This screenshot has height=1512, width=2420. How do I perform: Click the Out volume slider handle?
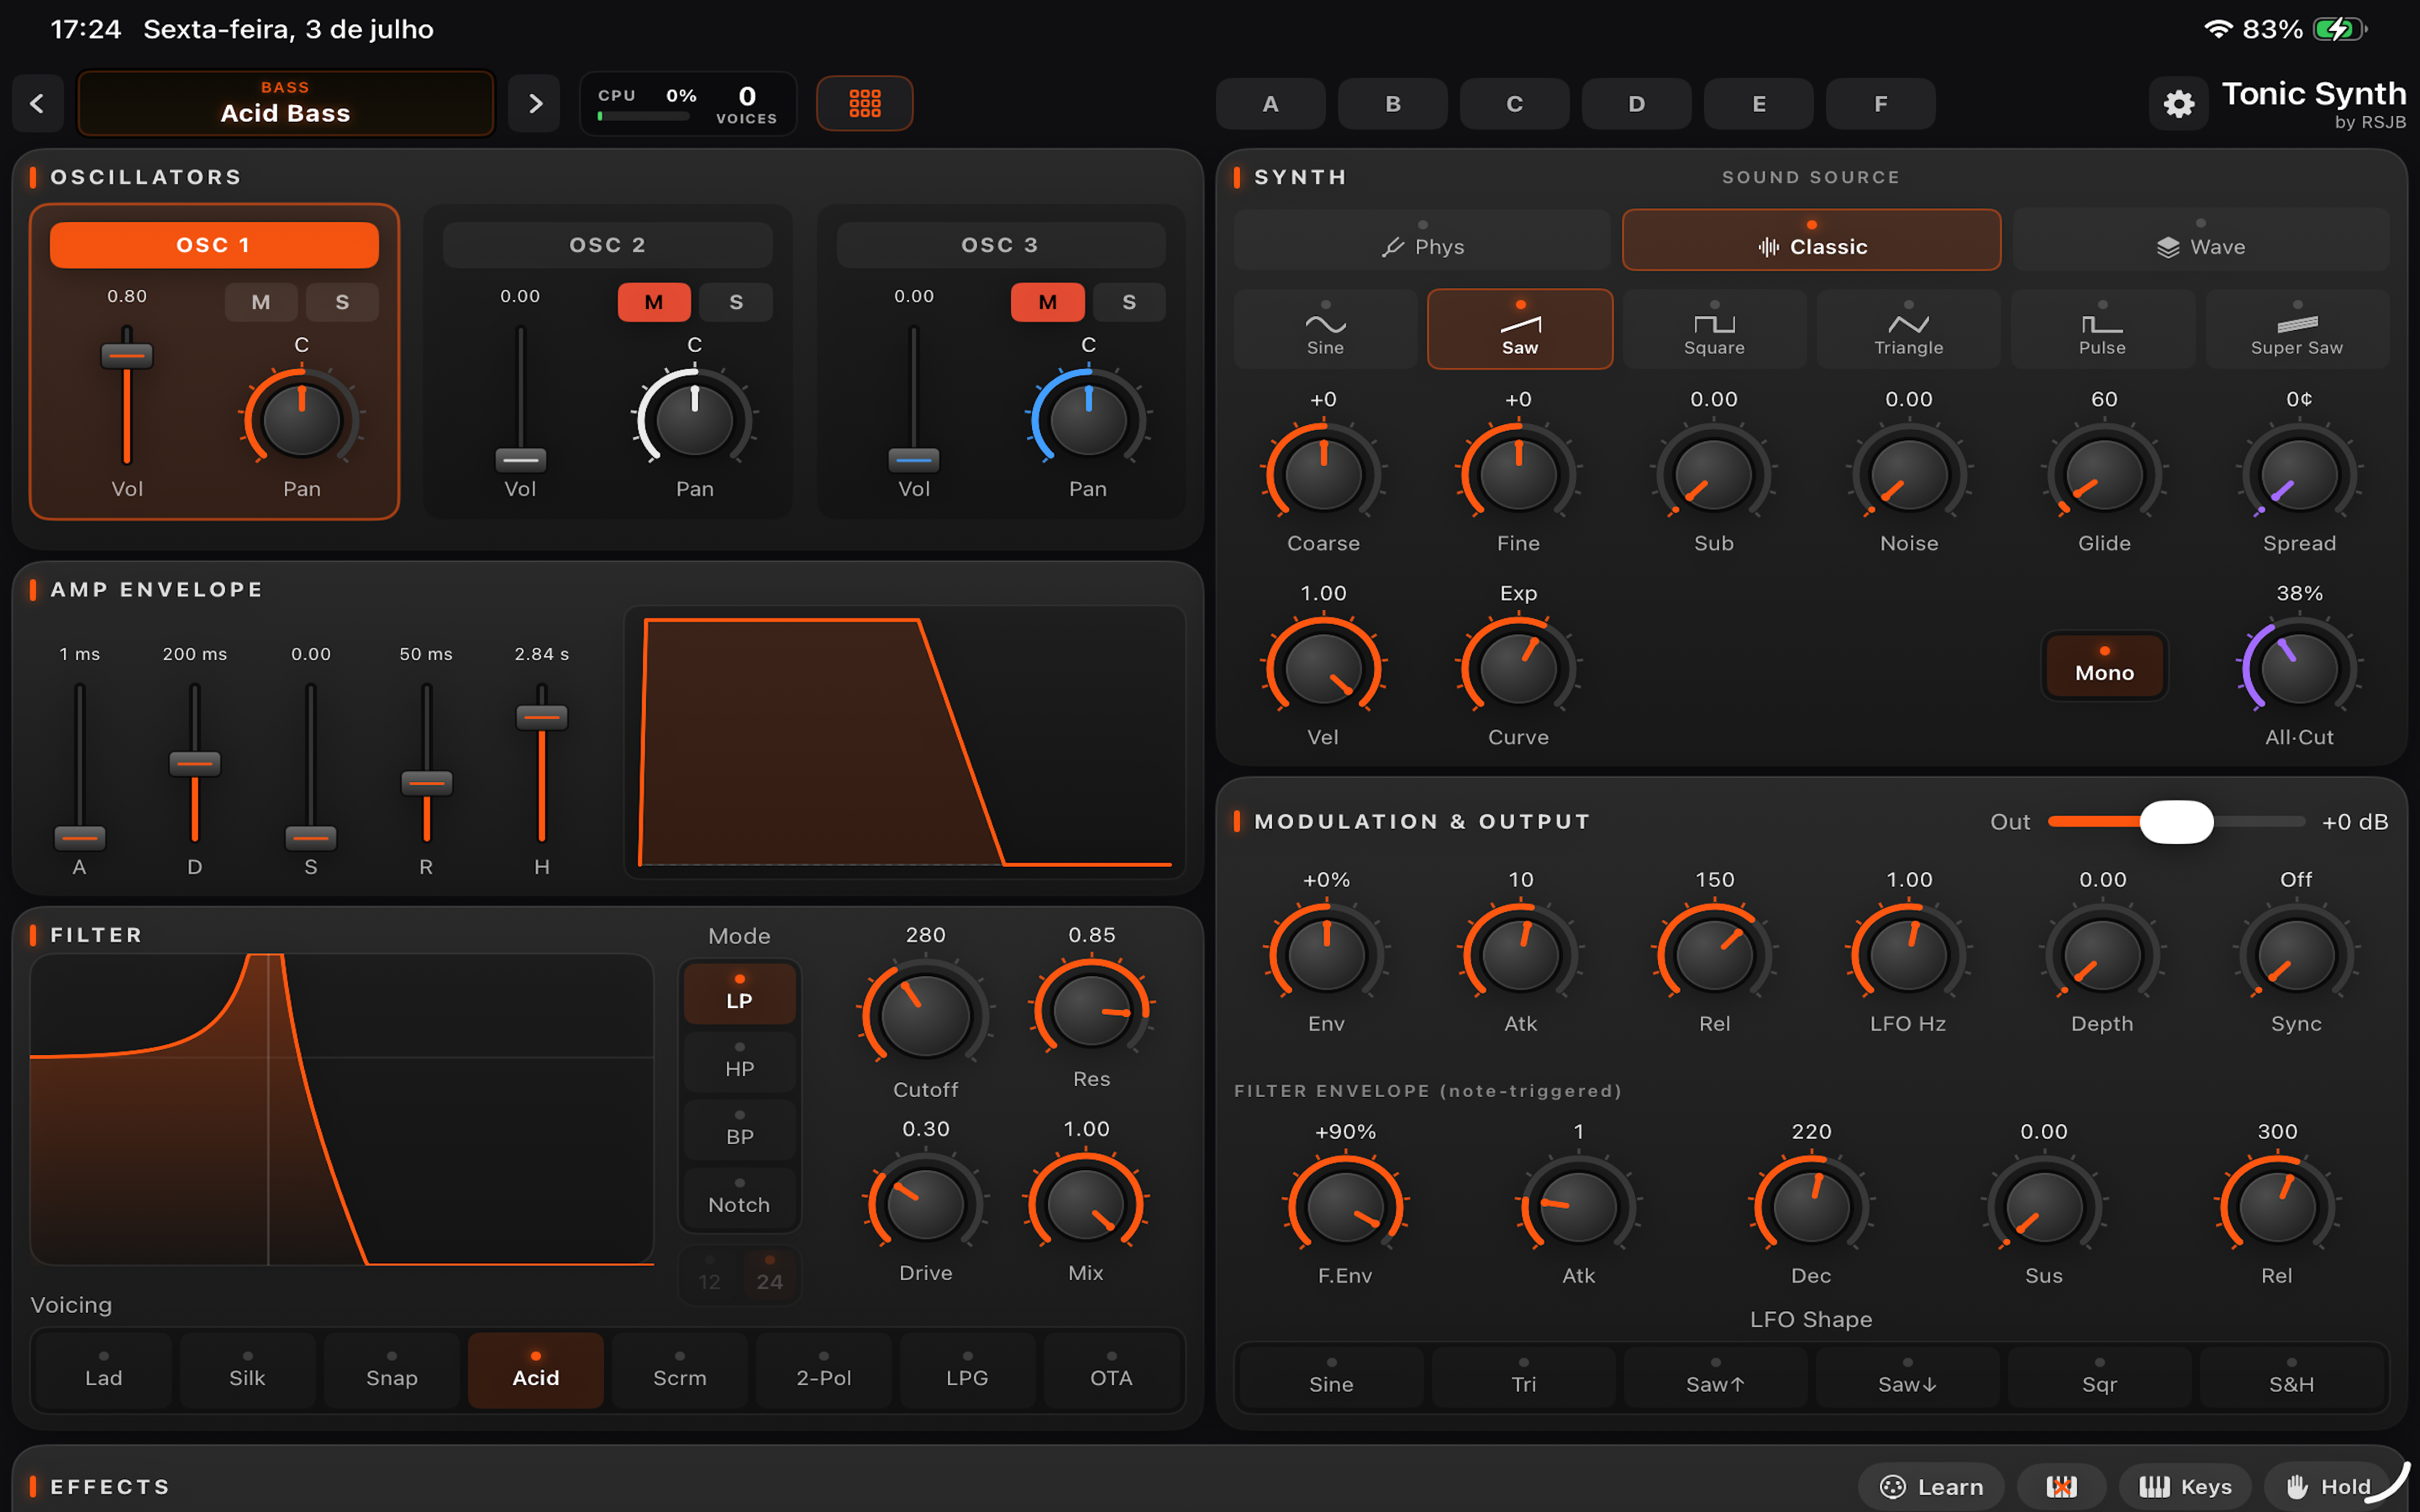point(2176,821)
